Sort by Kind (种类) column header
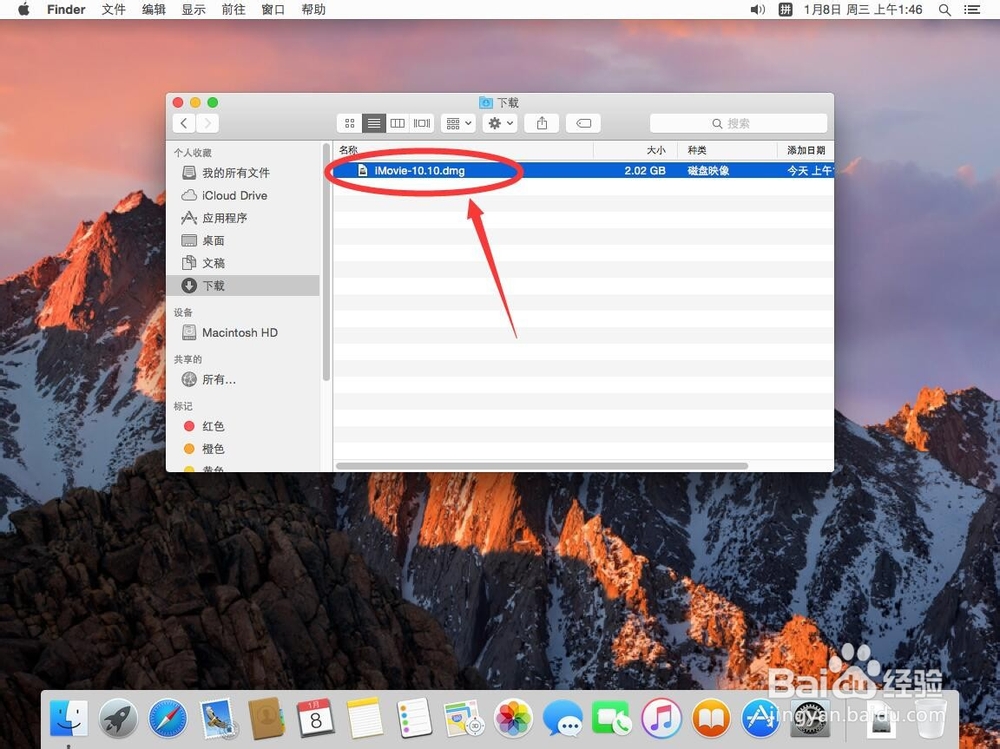The width and height of the screenshot is (1000, 749). tap(728, 151)
